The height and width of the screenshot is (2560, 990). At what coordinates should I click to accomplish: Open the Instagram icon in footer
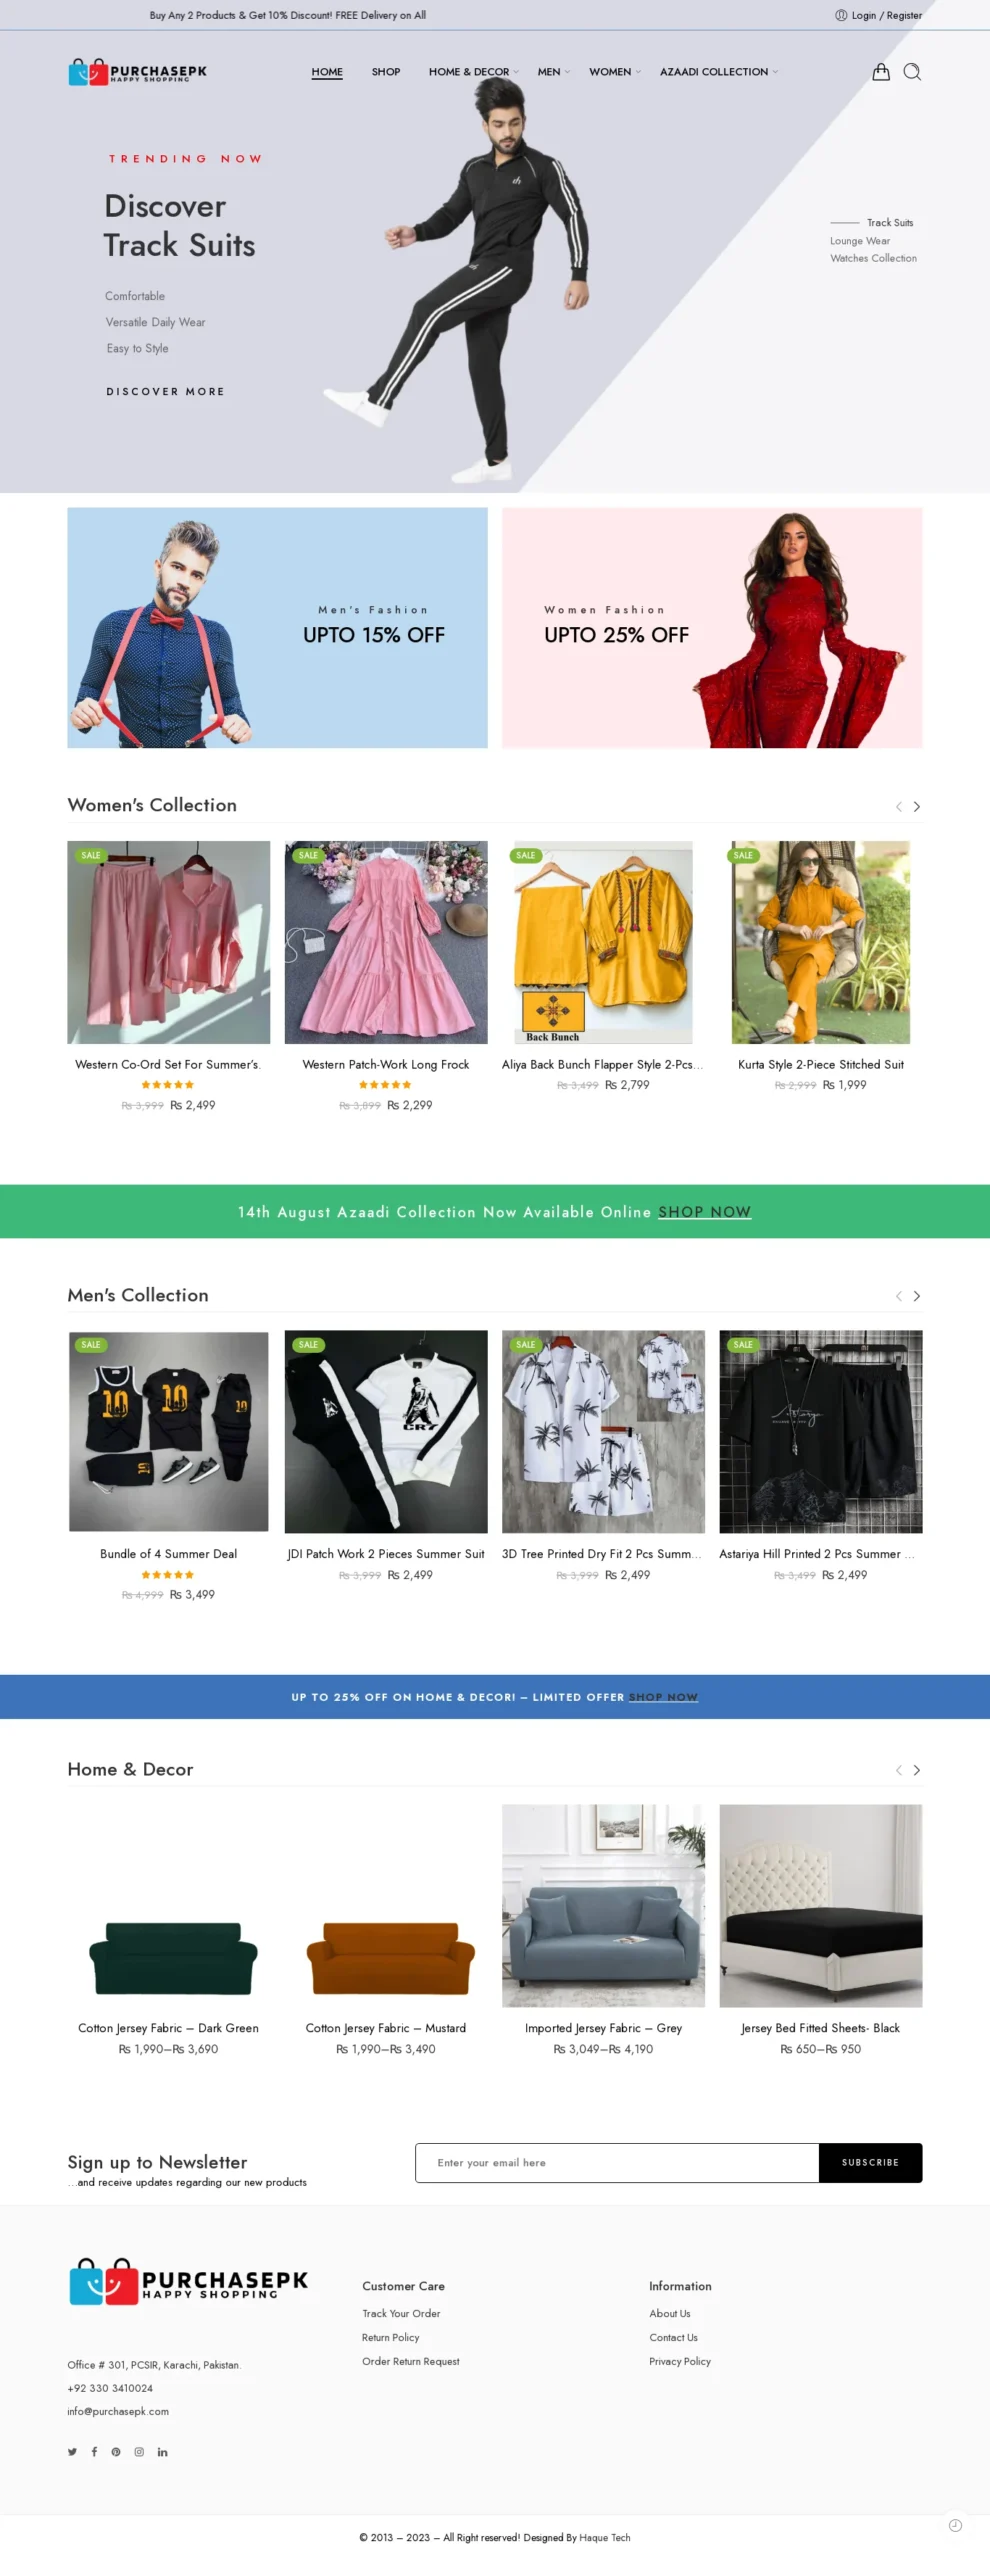point(139,2451)
